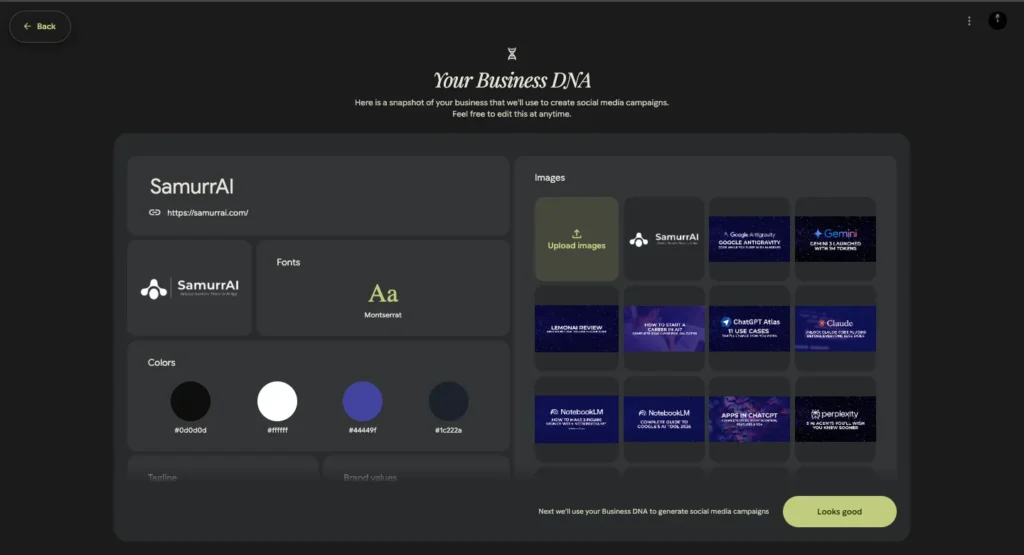Click the Business DNA hourglass icon
The height and width of the screenshot is (555, 1024).
point(512,54)
